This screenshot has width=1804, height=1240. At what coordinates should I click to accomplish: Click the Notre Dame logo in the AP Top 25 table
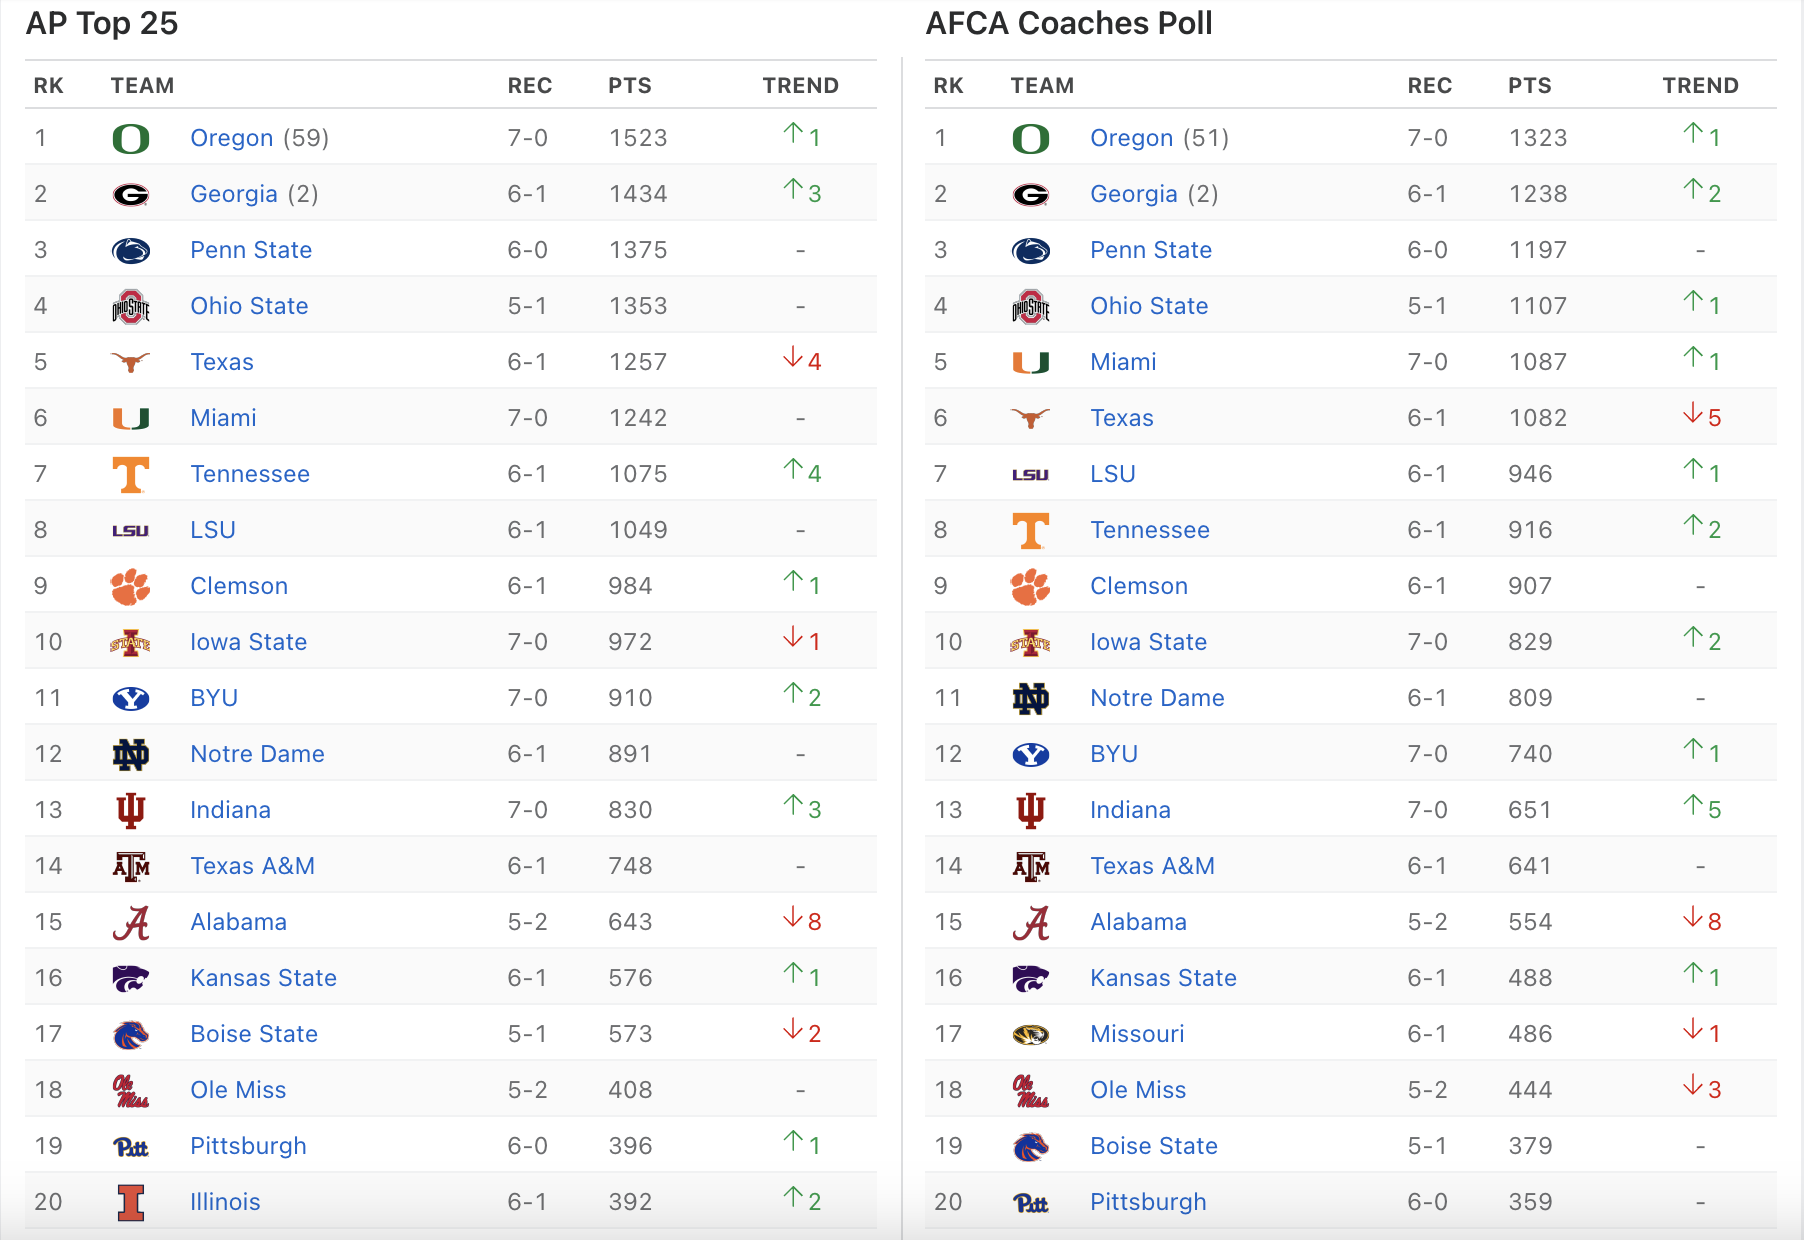(x=131, y=754)
